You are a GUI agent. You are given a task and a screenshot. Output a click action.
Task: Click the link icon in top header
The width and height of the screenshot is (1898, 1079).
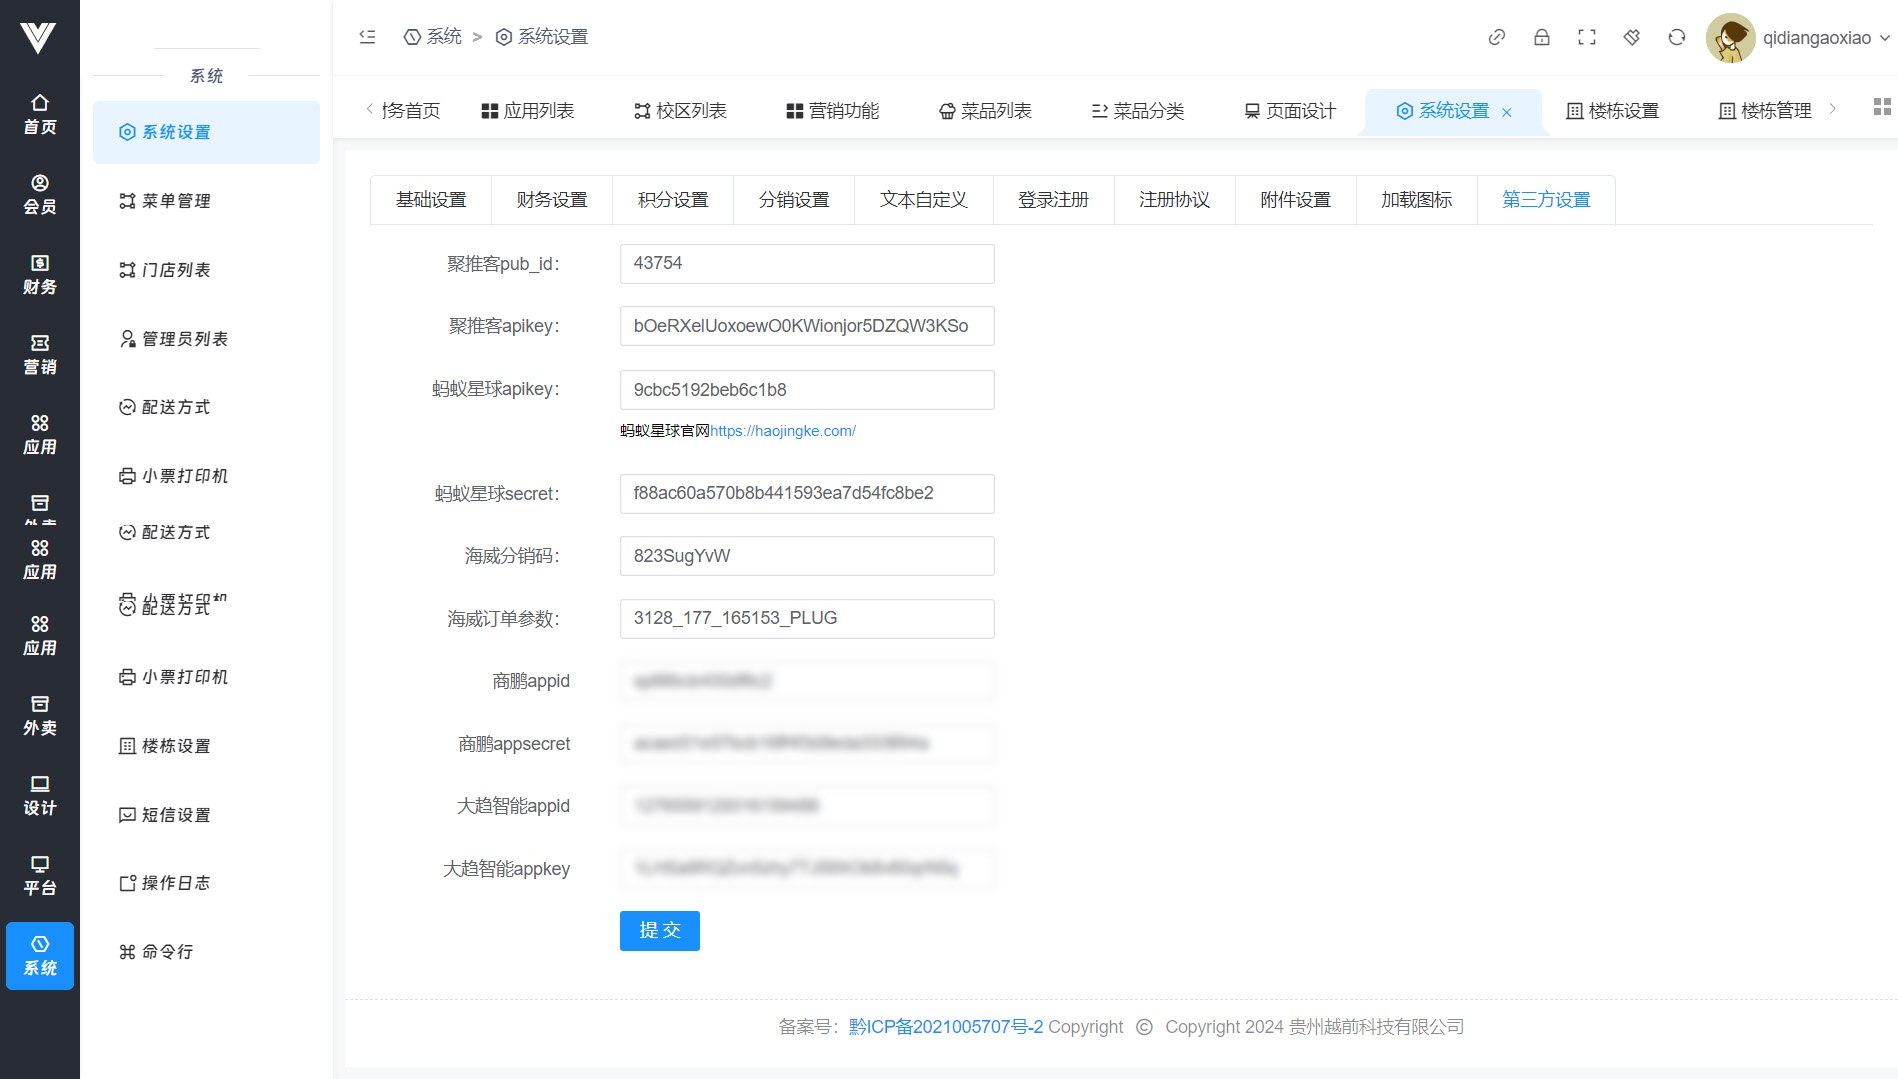tap(1496, 37)
